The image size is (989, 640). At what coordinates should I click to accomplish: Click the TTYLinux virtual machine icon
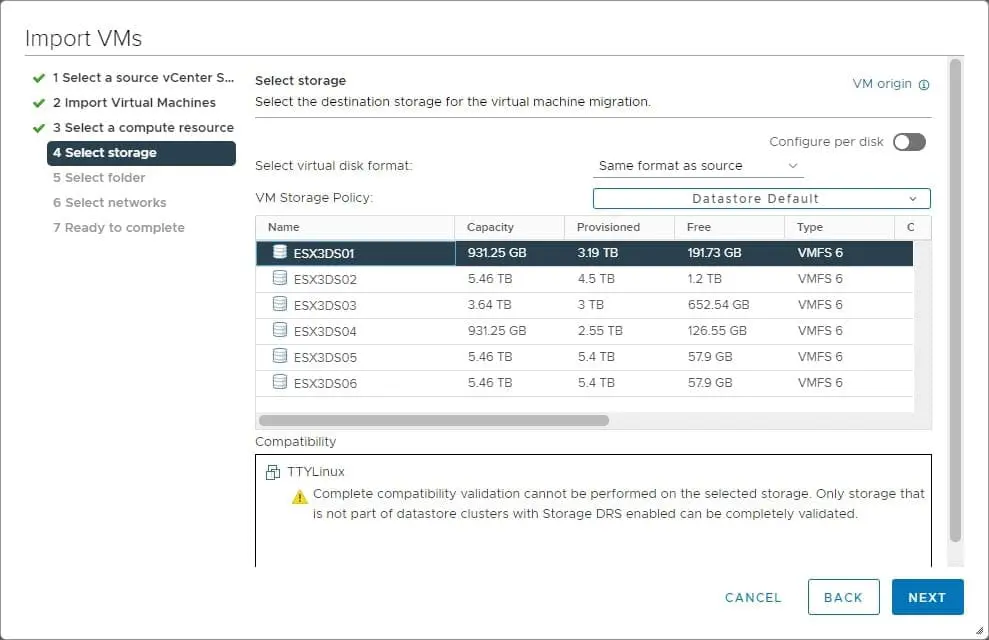tap(272, 472)
